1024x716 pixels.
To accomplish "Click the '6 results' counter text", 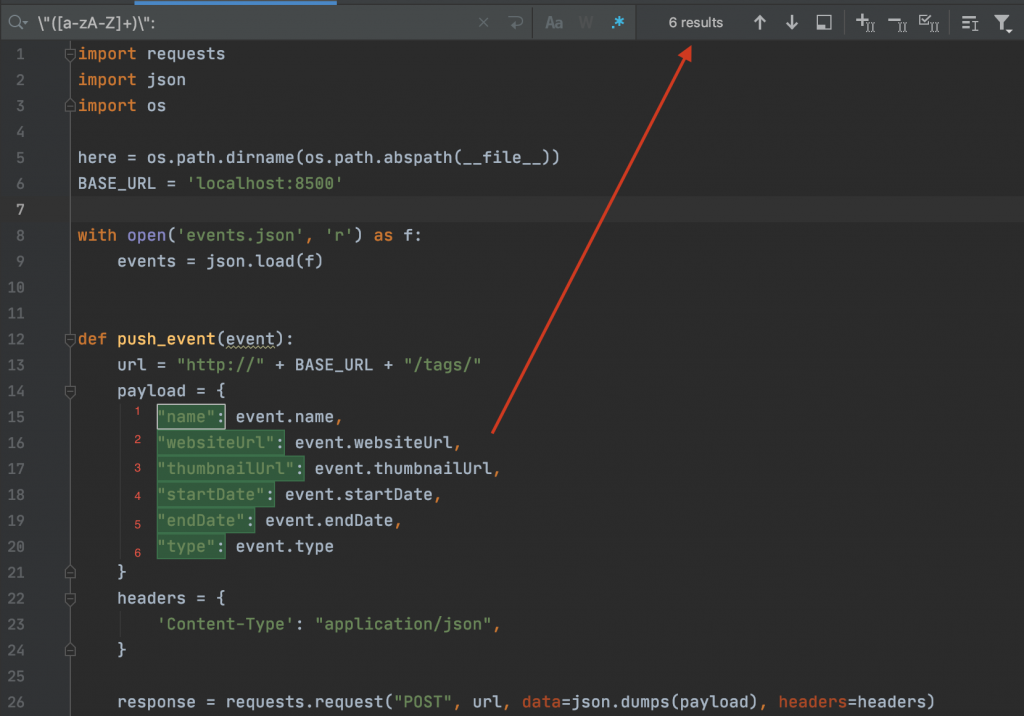I will [x=696, y=23].
